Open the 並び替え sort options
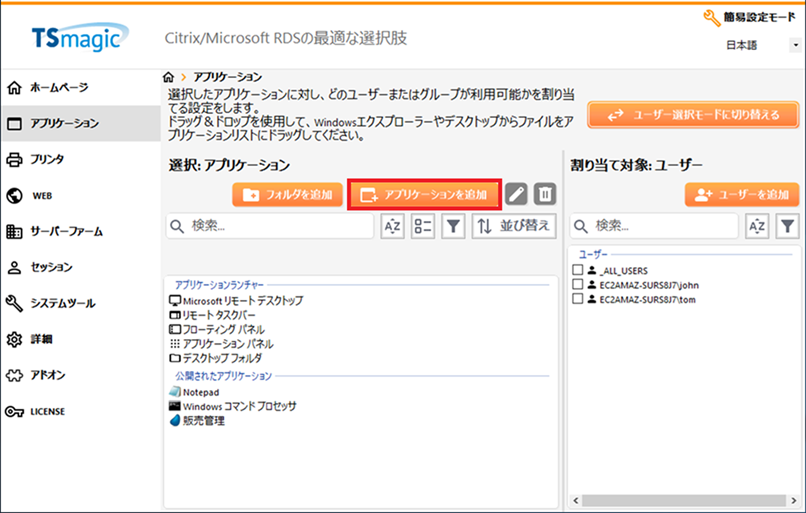The image size is (806, 513). (x=513, y=227)
